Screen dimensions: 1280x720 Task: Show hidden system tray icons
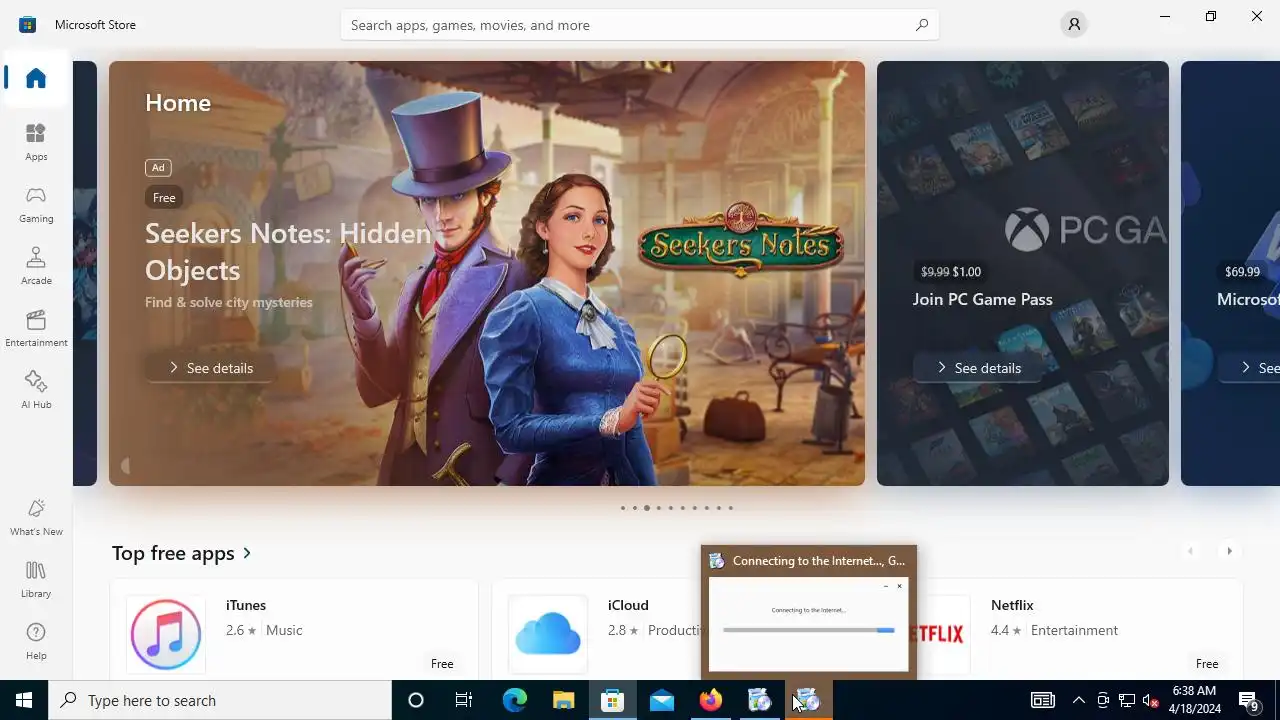pyautogui.click(x=1078, y=700)
